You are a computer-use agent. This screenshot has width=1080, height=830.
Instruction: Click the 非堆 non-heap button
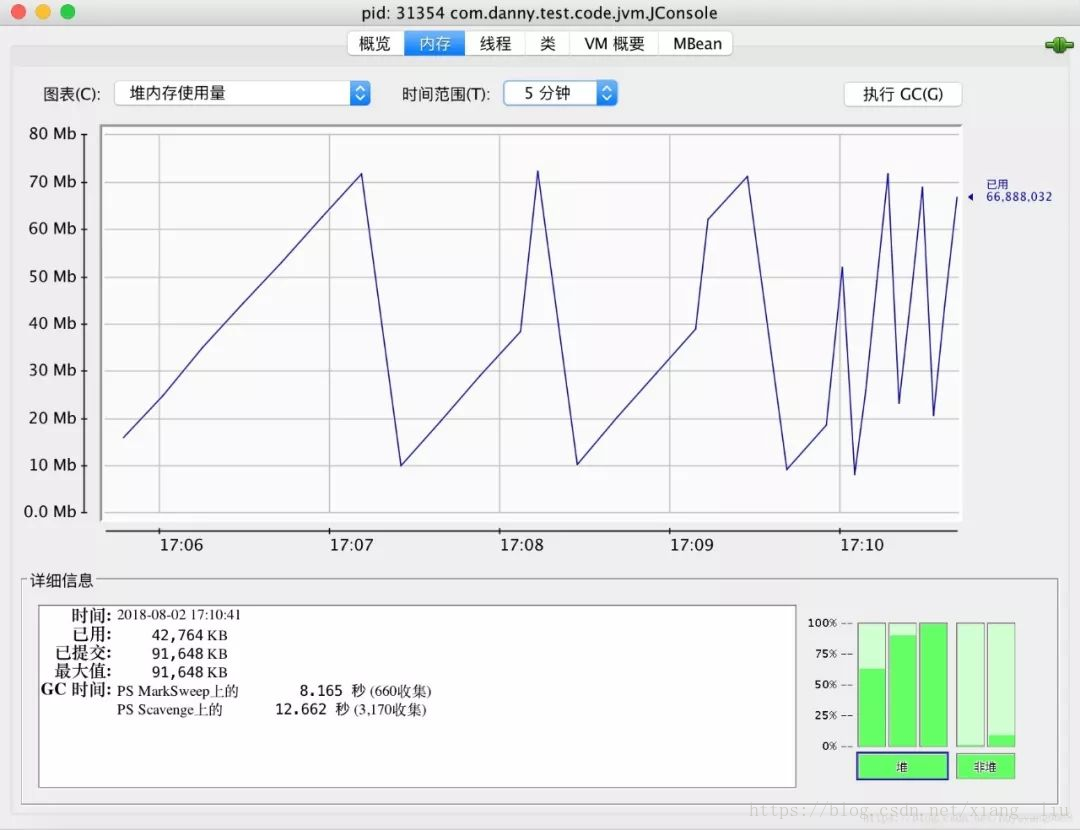tap(985, 766)
